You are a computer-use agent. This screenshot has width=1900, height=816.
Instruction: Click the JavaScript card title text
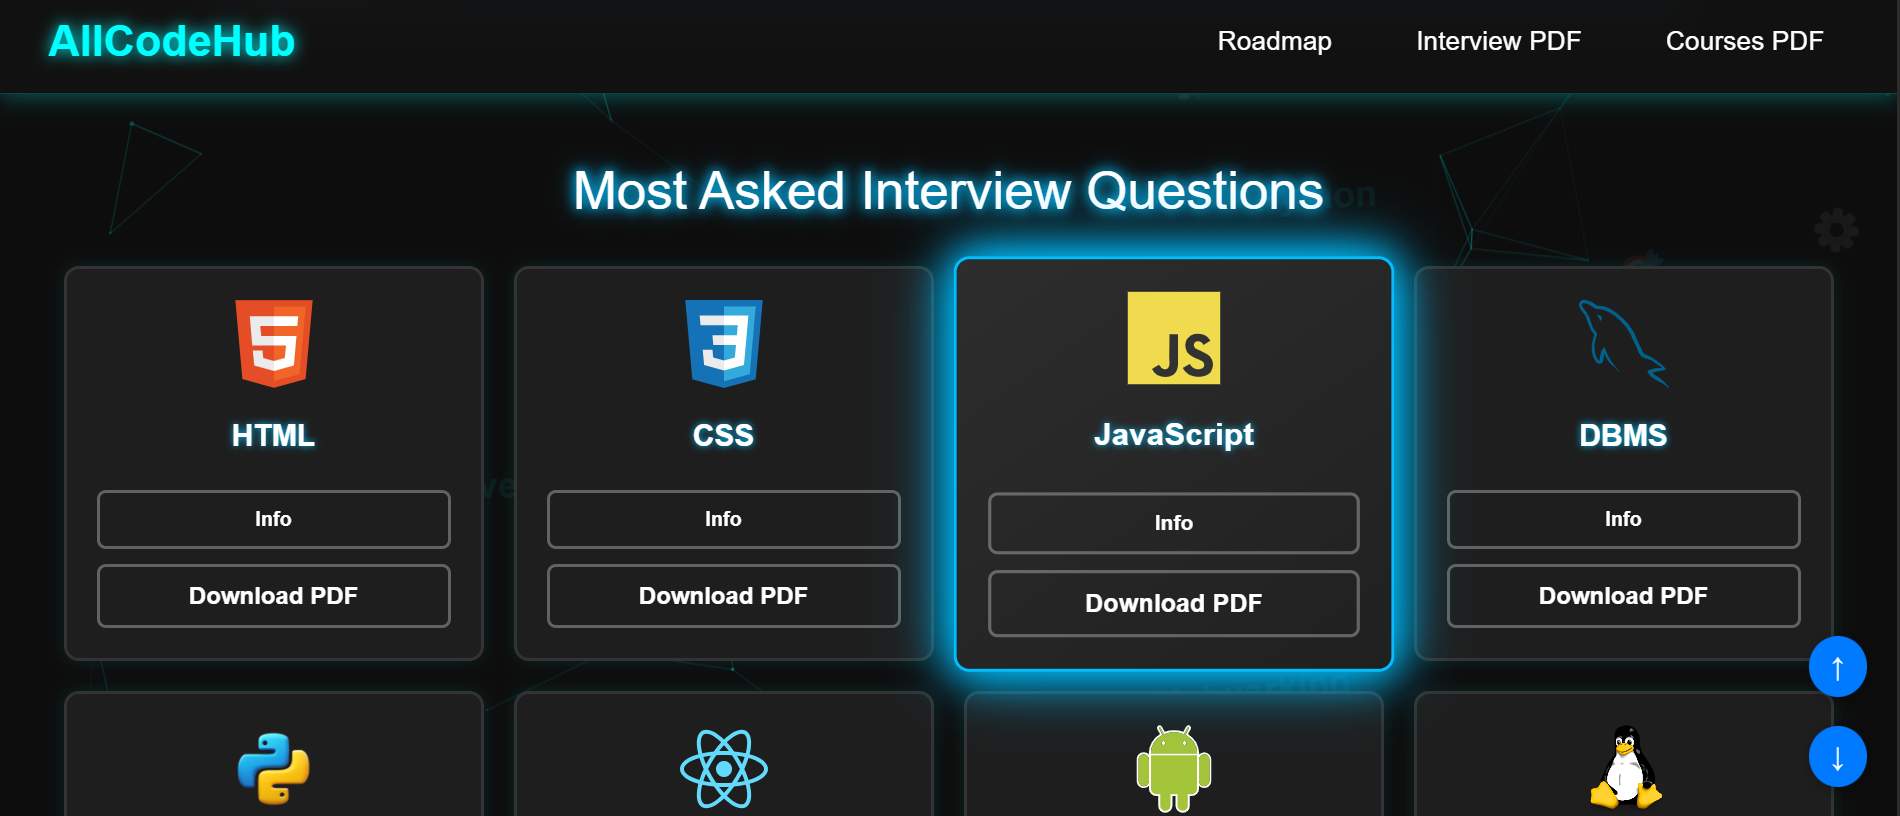point(1174,434)
